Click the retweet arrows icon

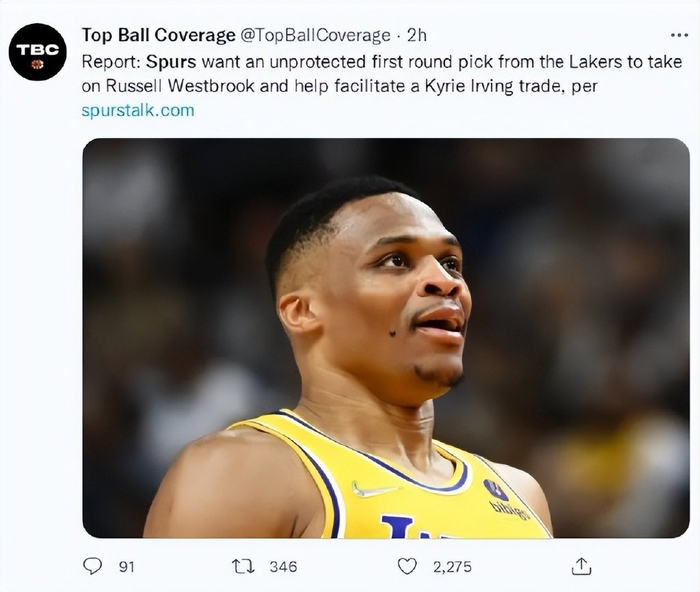pyautogui.click(x=242, y=566)
